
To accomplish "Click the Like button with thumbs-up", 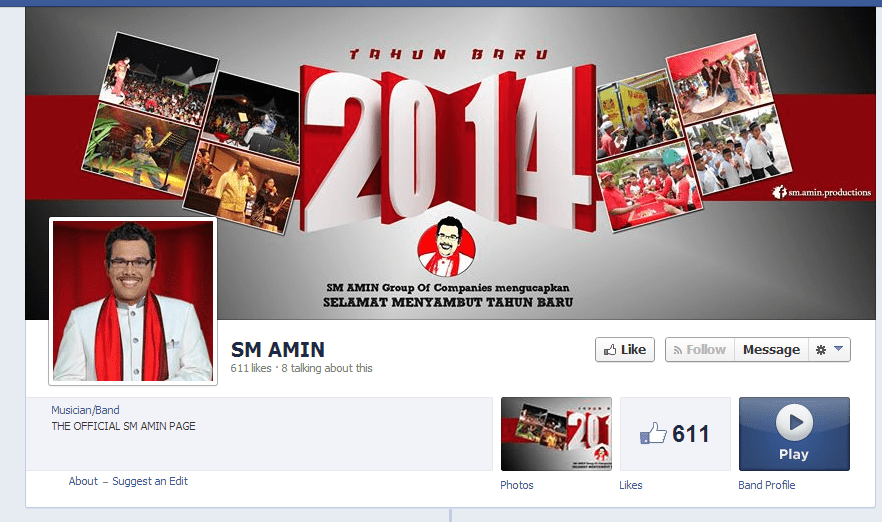I will (624, 349).
